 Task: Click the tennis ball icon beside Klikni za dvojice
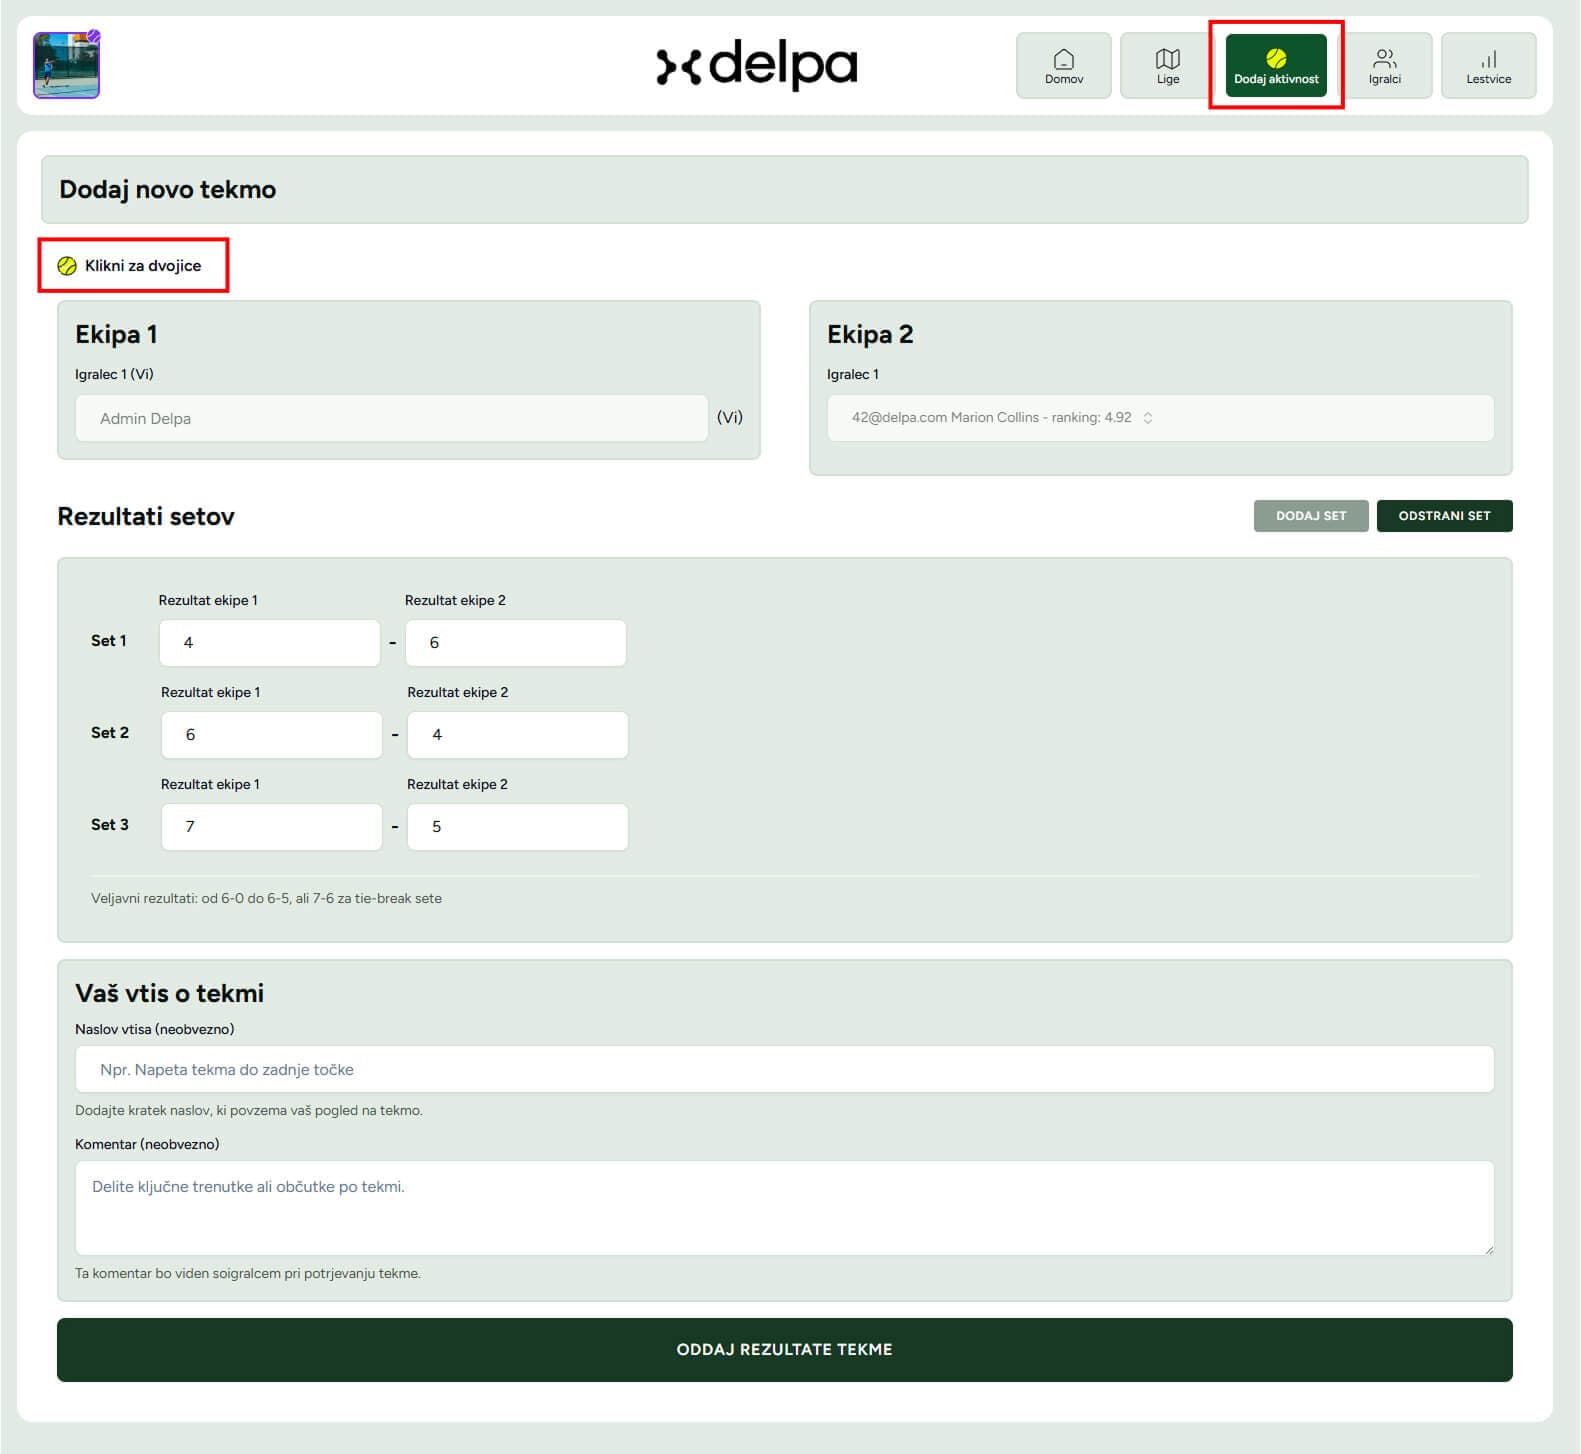(67, 266)
